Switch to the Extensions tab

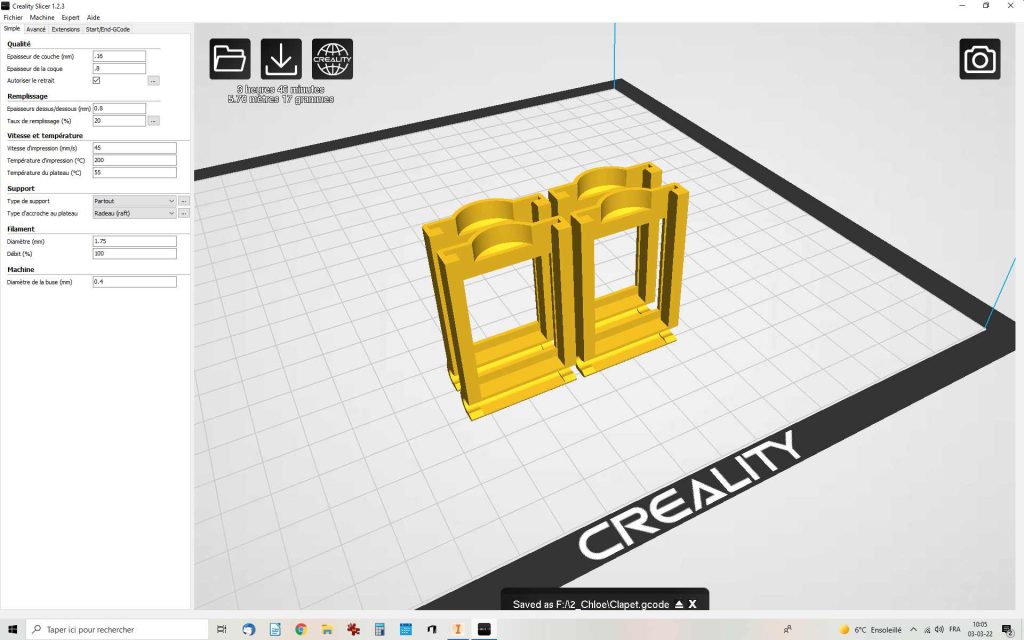click(65, 29)
